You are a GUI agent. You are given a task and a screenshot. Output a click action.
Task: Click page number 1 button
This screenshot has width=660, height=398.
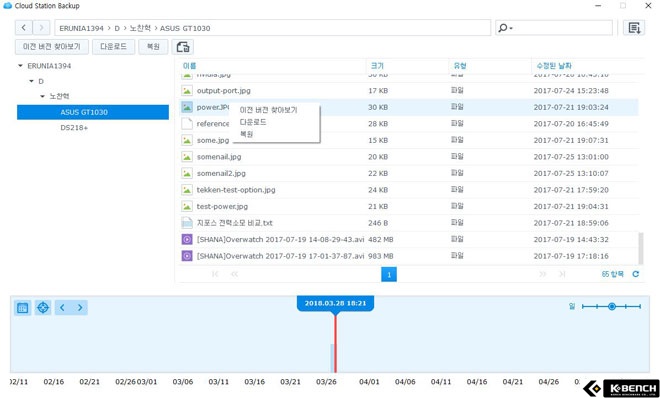point(389,274)
